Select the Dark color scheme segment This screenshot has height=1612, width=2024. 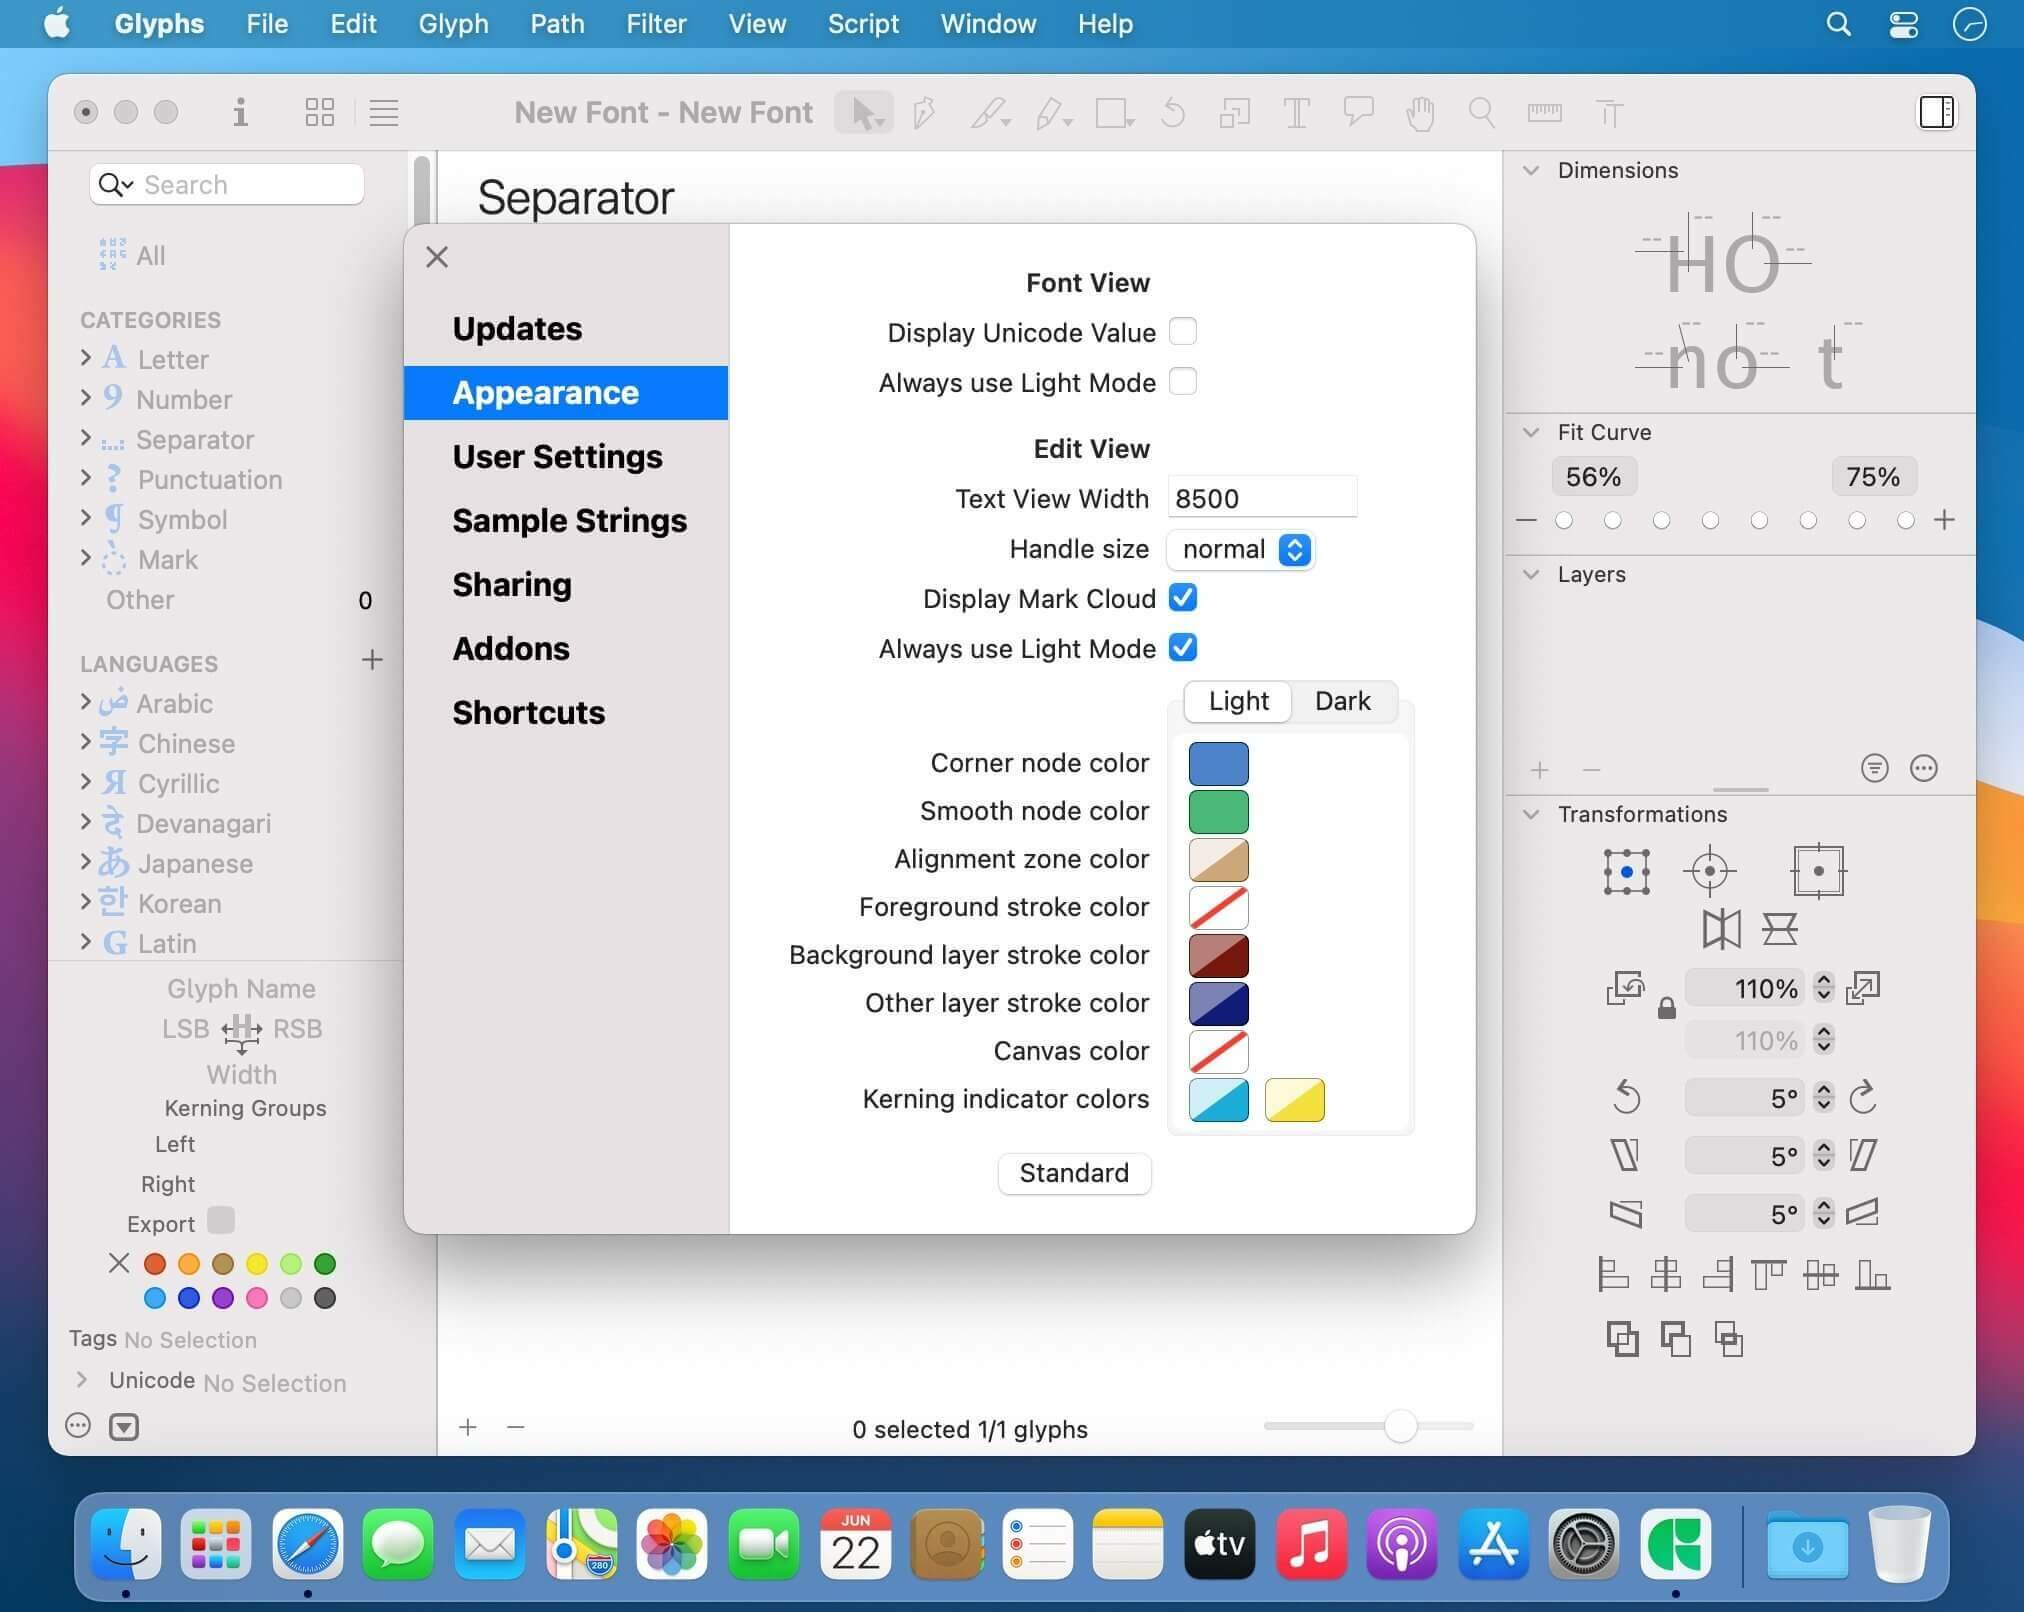pos(1343,701)
